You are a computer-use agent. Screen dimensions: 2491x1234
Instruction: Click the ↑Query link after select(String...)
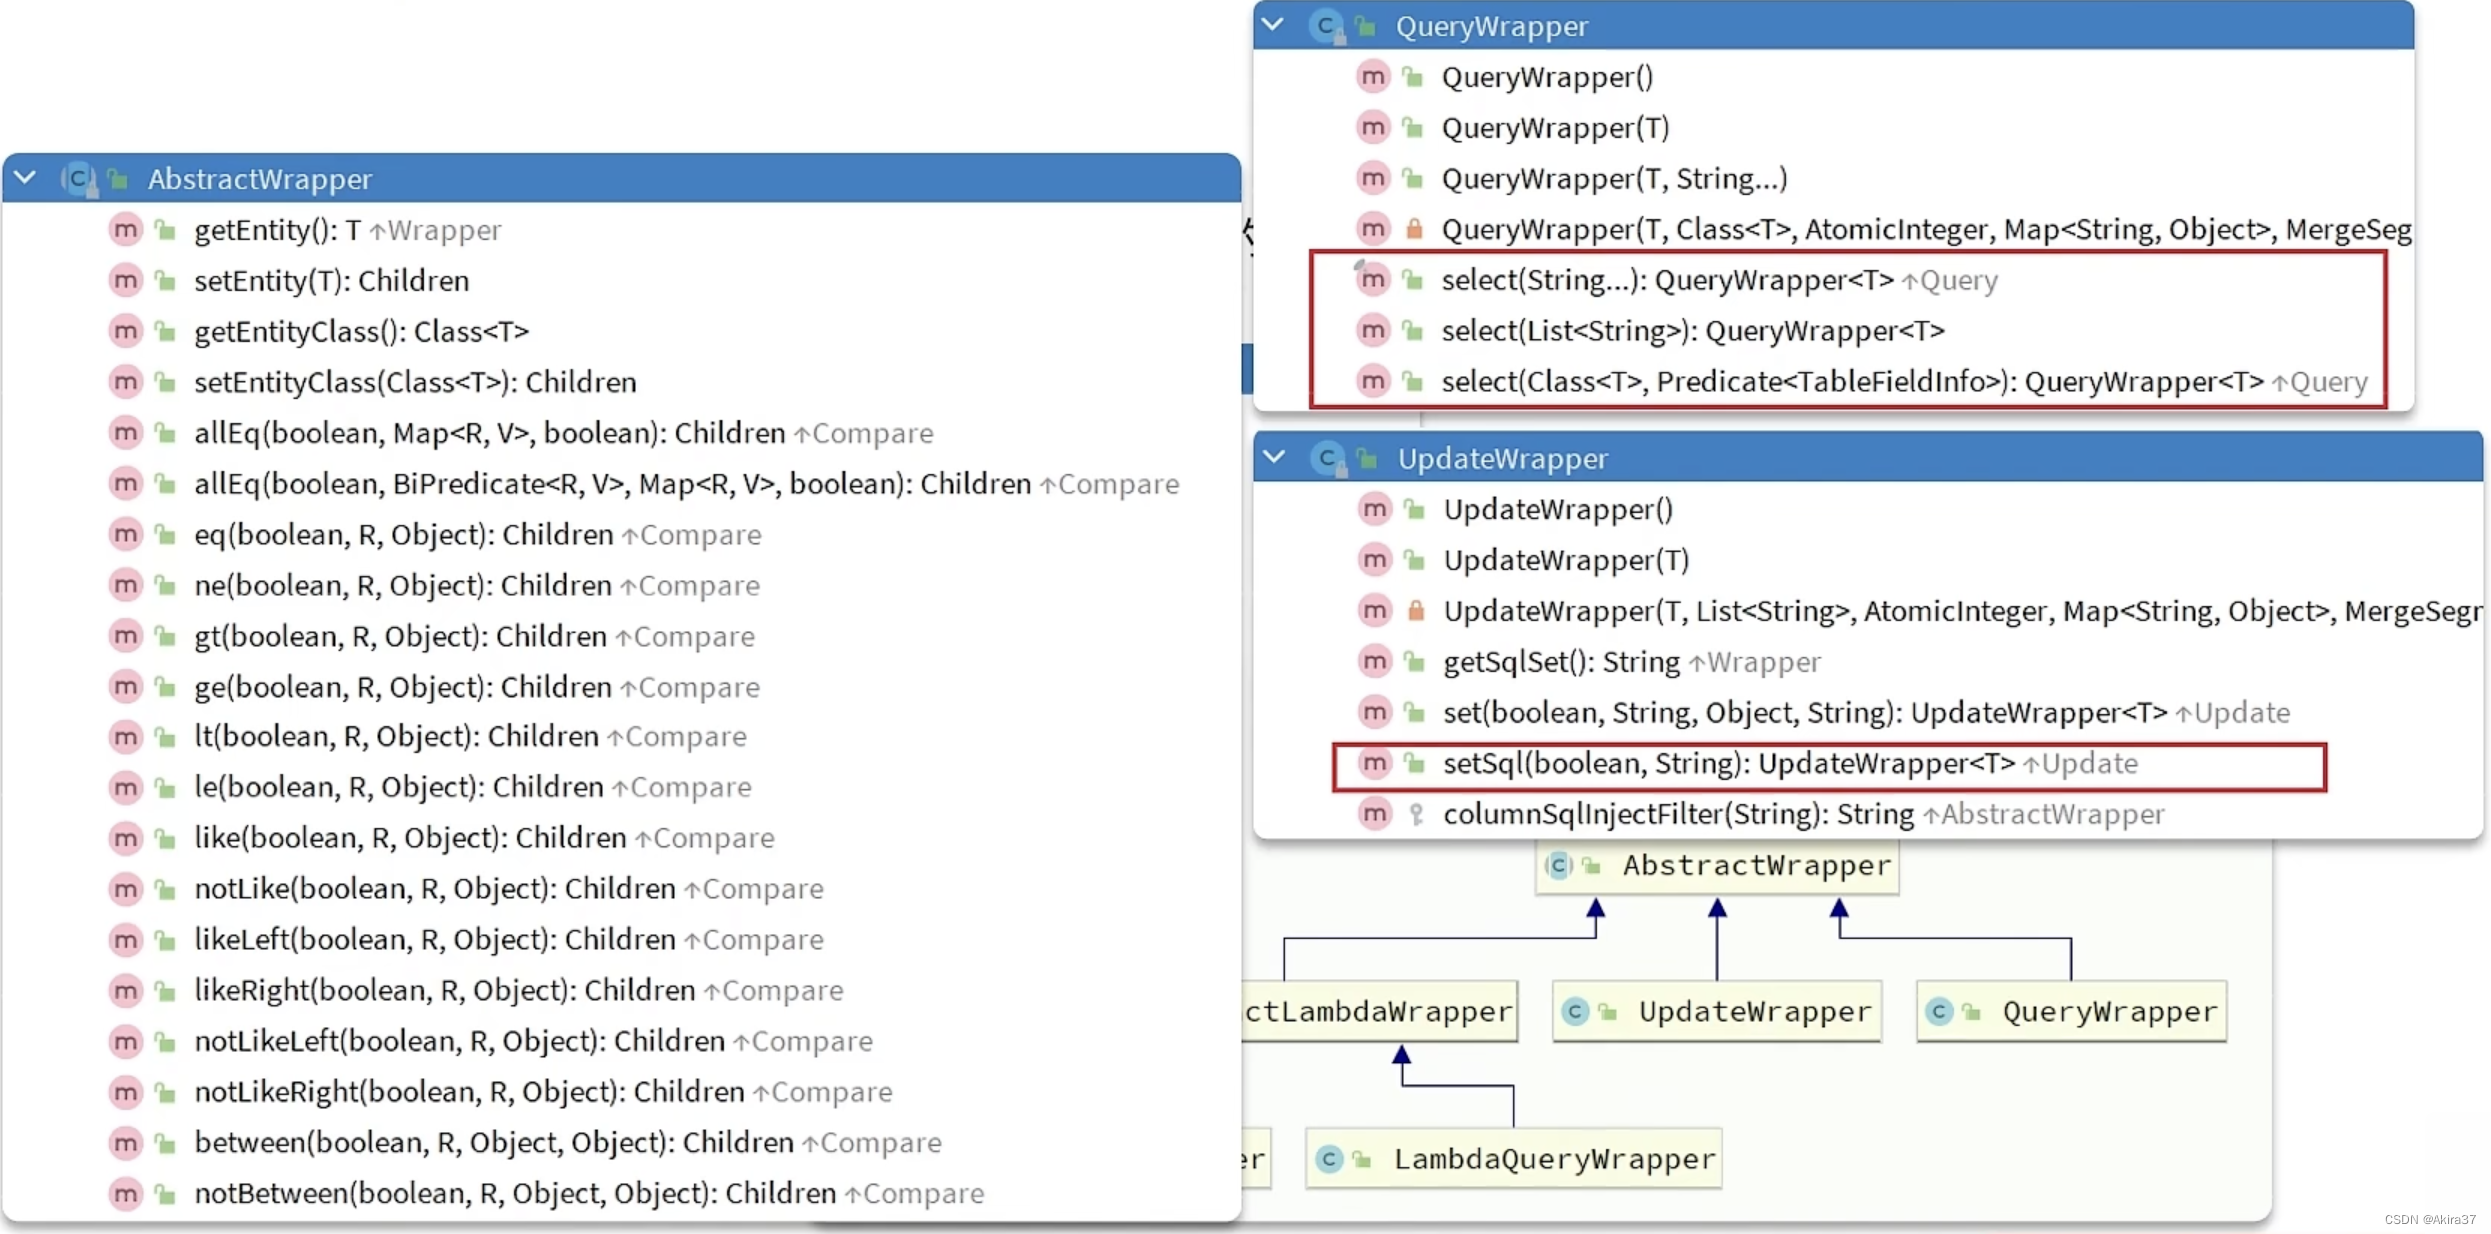point(1950,281)
